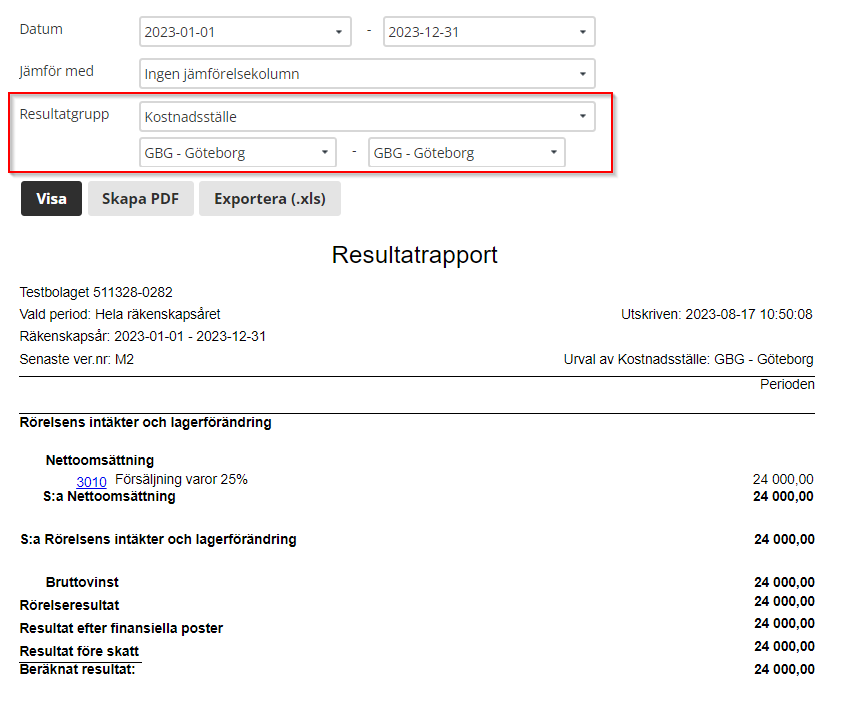Click the Resultat före skatt label
This screenshot has height=724, width=867.
click(79, 652)
